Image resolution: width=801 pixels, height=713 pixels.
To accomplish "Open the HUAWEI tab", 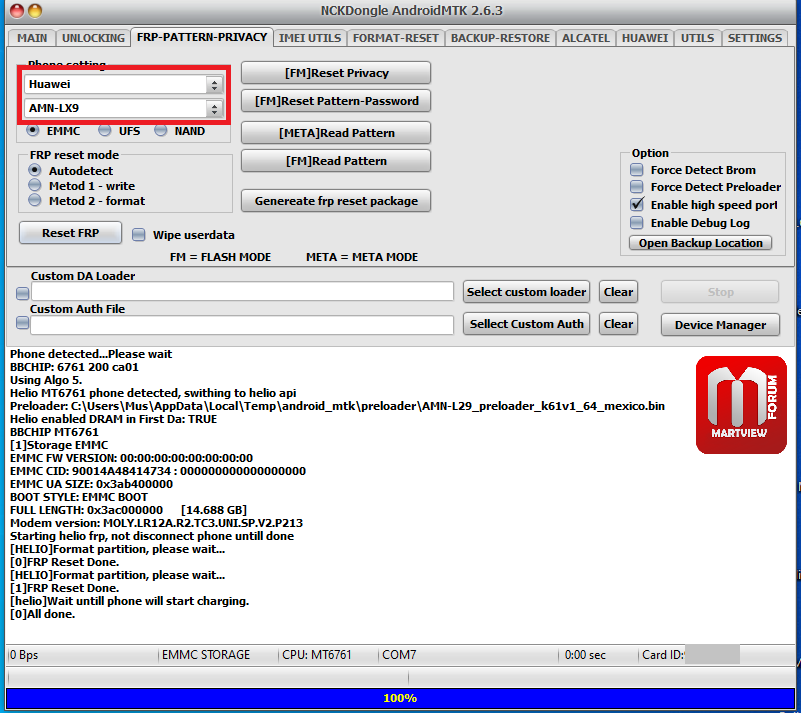I will point(645,38).
